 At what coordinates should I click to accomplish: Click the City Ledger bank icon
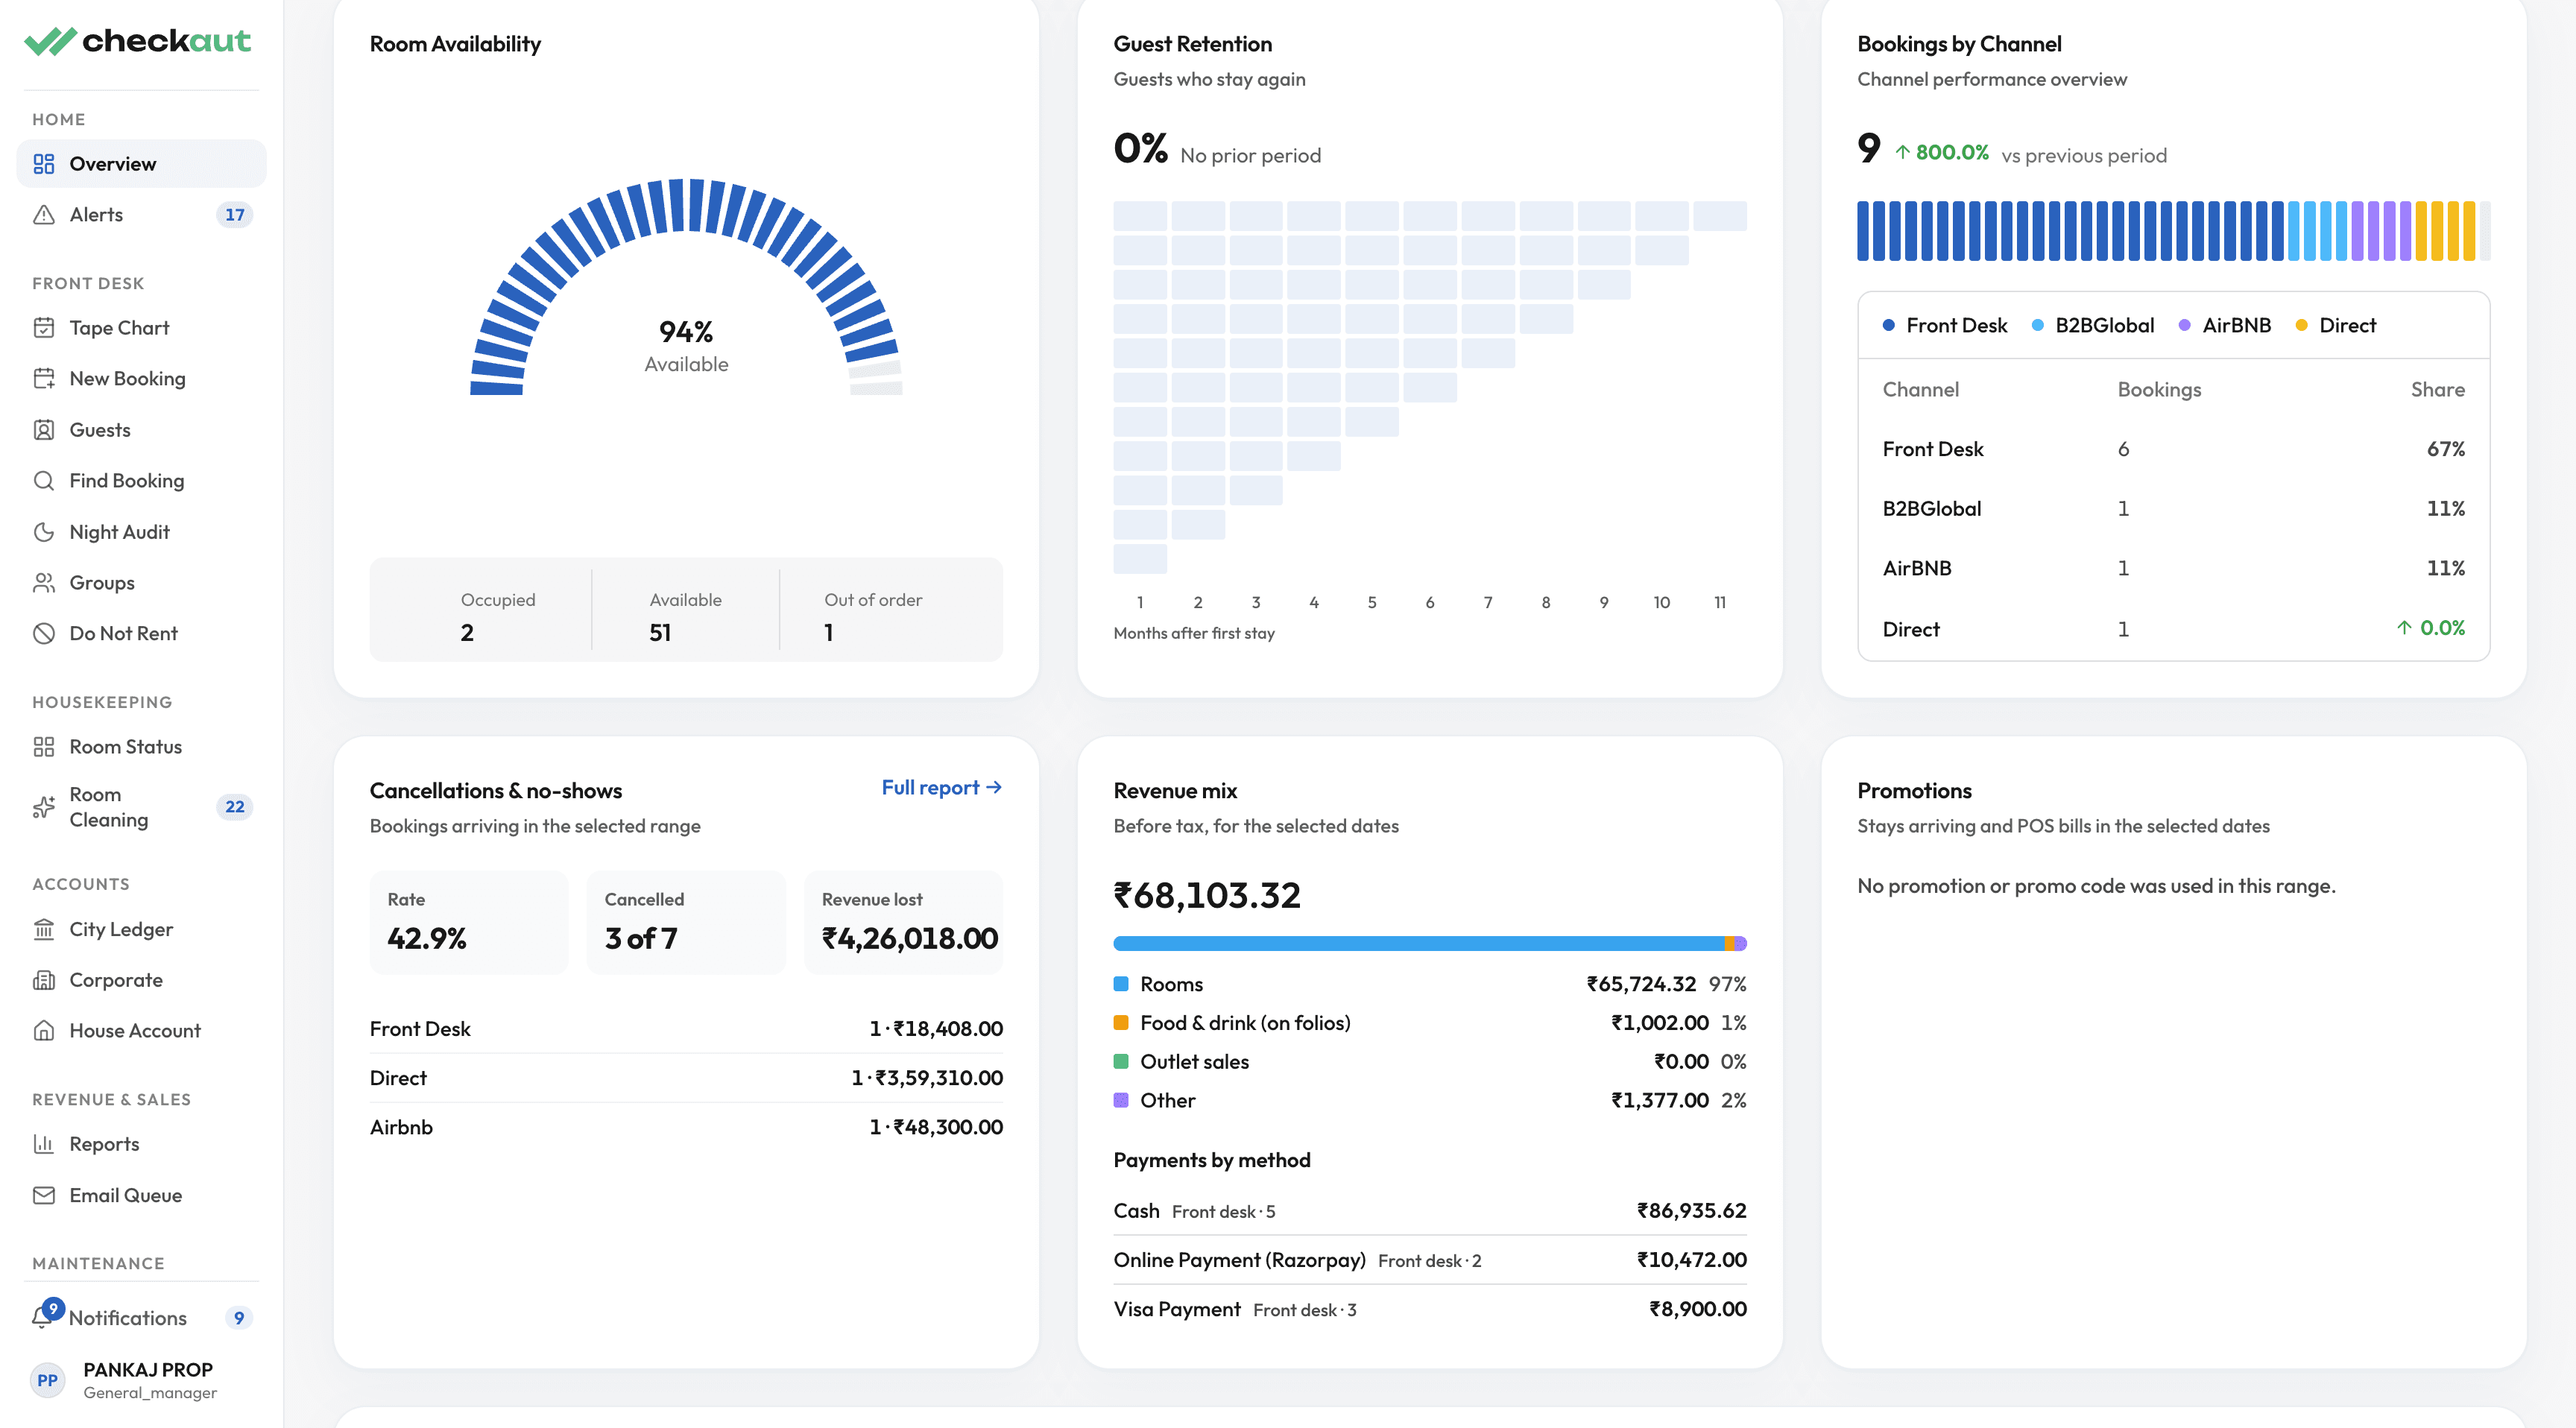coord(44,930)
